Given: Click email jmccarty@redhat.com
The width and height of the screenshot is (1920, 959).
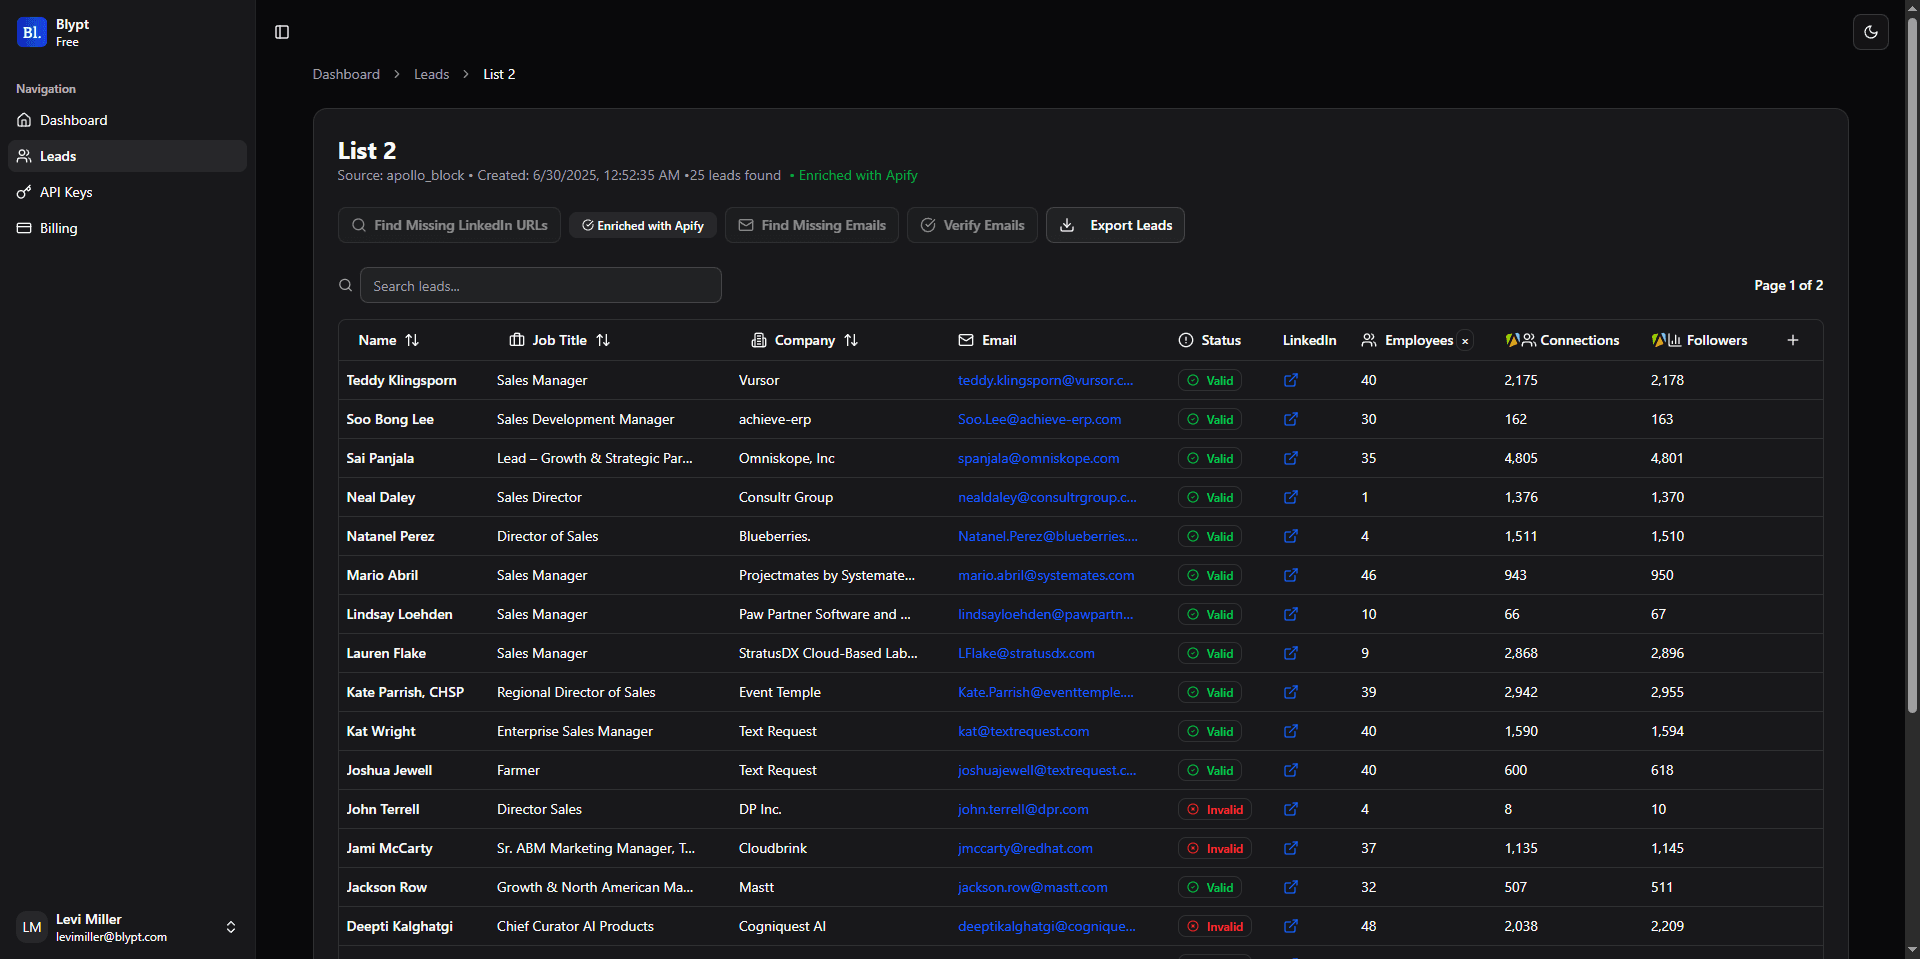Looking at the screenshot, I should pyautogui.click(x=1025, y=848).
